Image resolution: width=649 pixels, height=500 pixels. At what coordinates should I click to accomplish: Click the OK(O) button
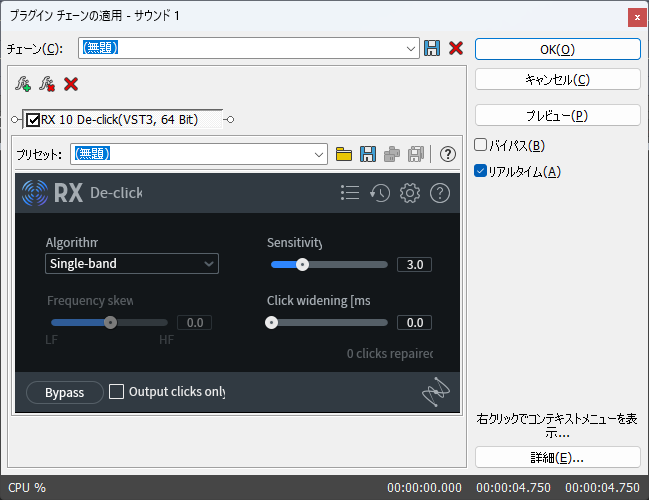[558, 49]
